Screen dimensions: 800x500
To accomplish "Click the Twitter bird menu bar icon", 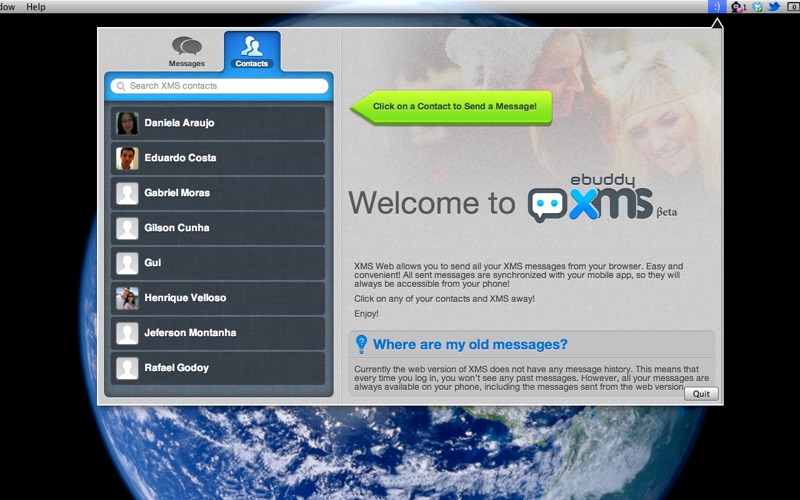I will point(774,7).
